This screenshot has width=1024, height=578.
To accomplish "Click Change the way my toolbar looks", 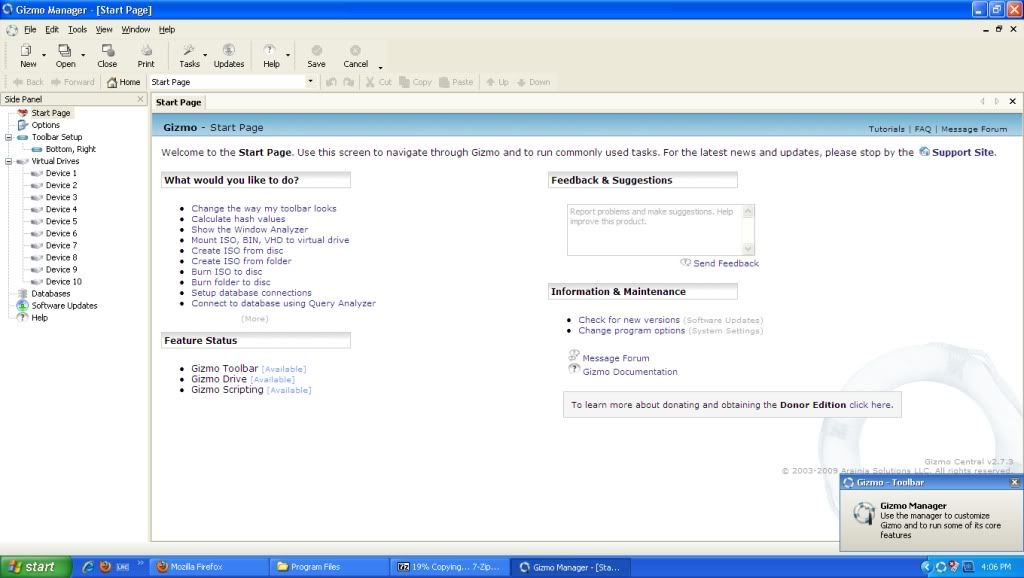I will pos(264,208).
